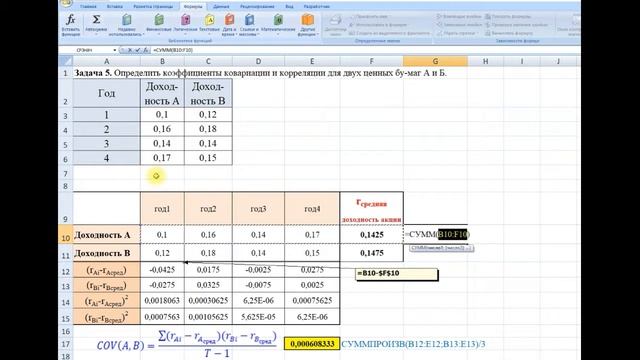Viewport: 640px width, 360px height.
Task: Switch to the Вид ribbon tab
Action: tap(289, 7)
